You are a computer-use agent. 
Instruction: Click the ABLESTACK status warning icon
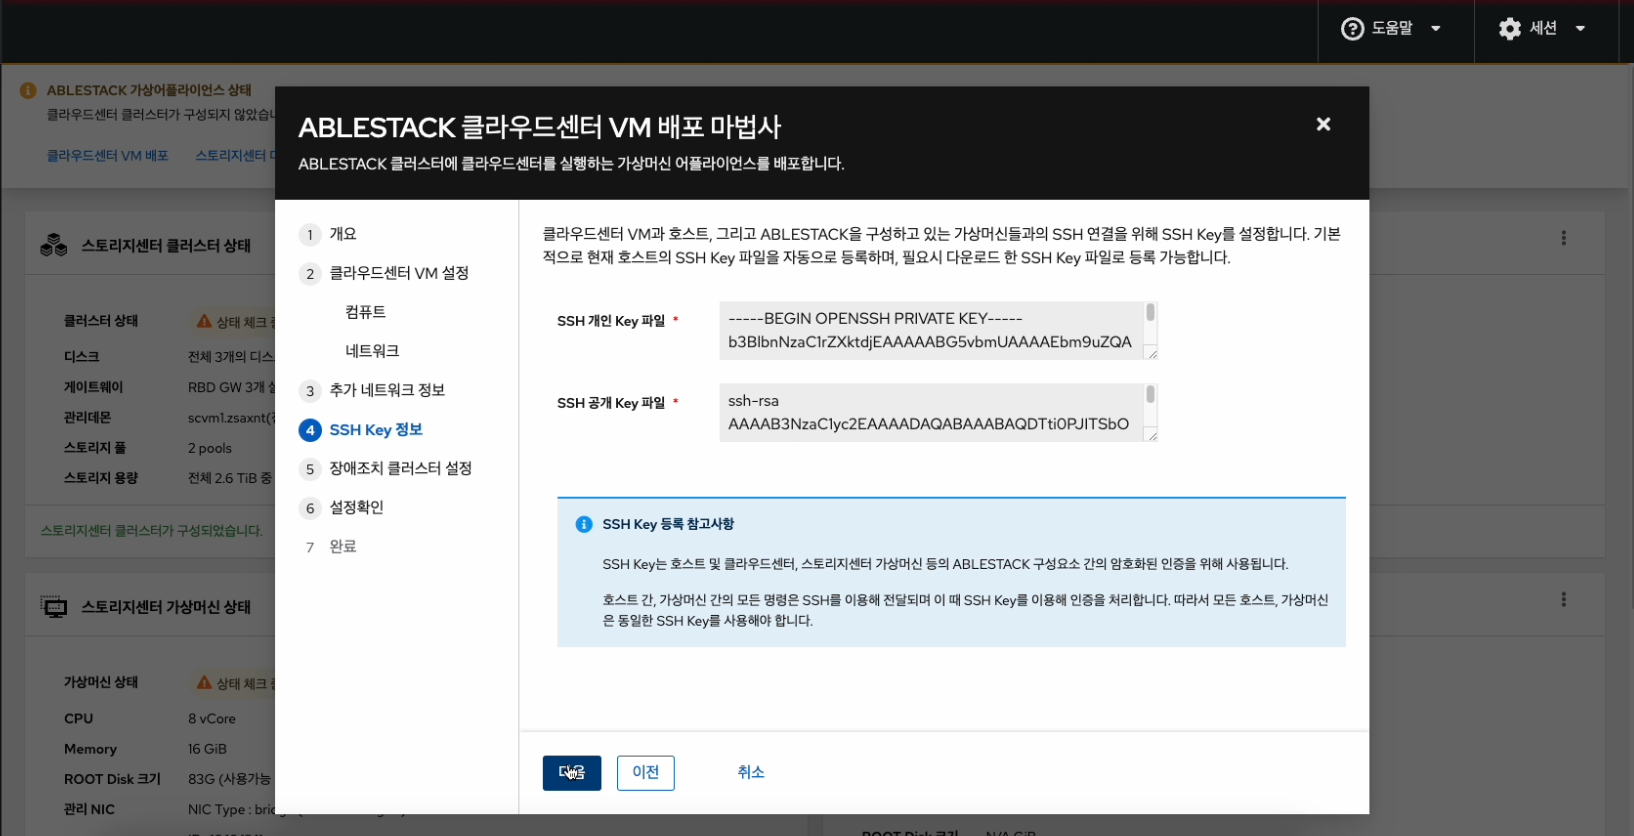coord(28,90)
